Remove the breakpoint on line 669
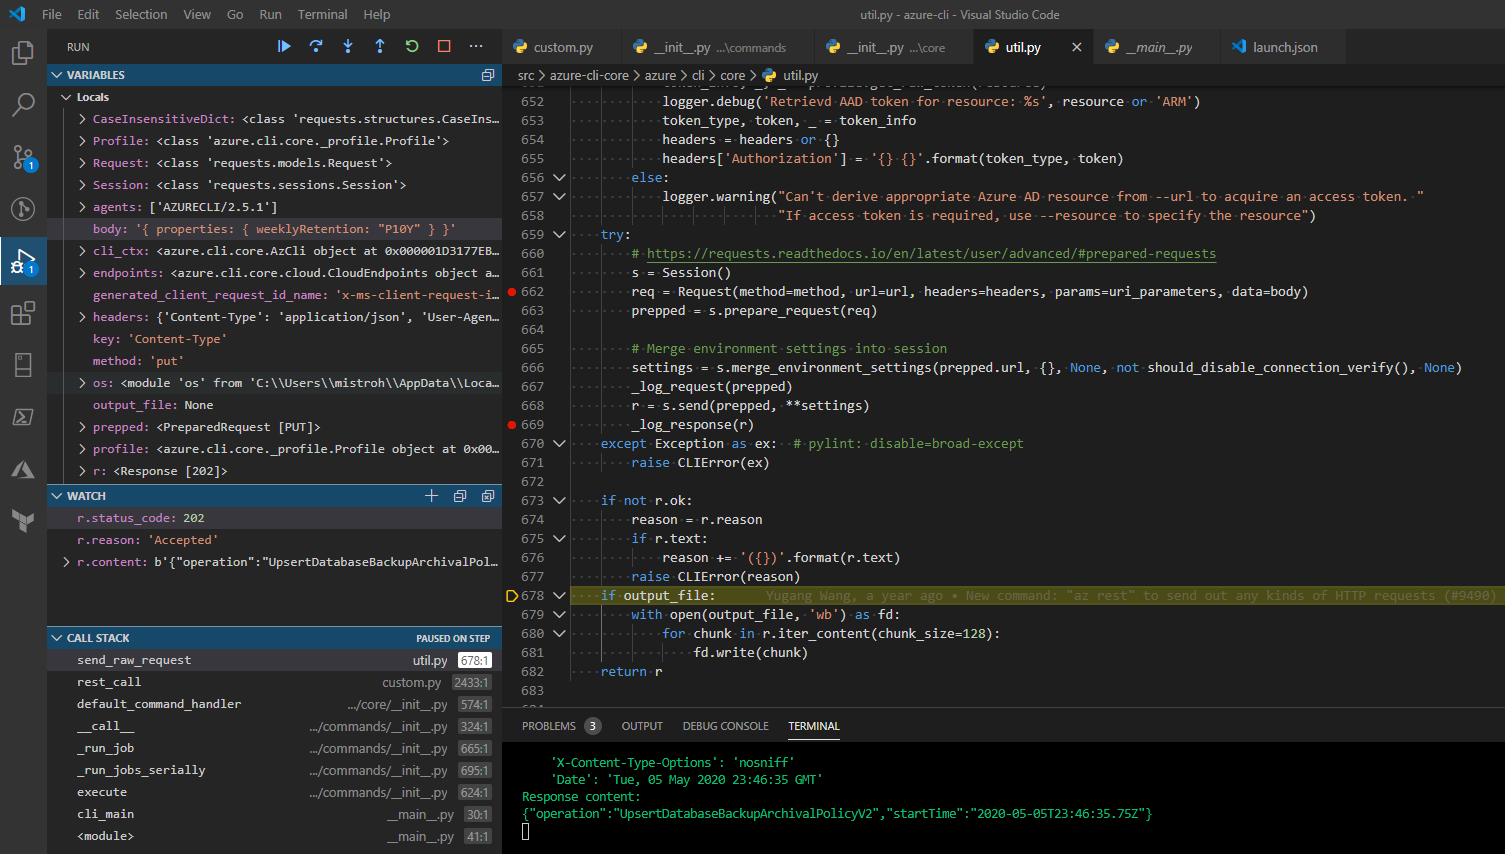The width and height of the screenshot is (1505, 854). tap(512, 425)
